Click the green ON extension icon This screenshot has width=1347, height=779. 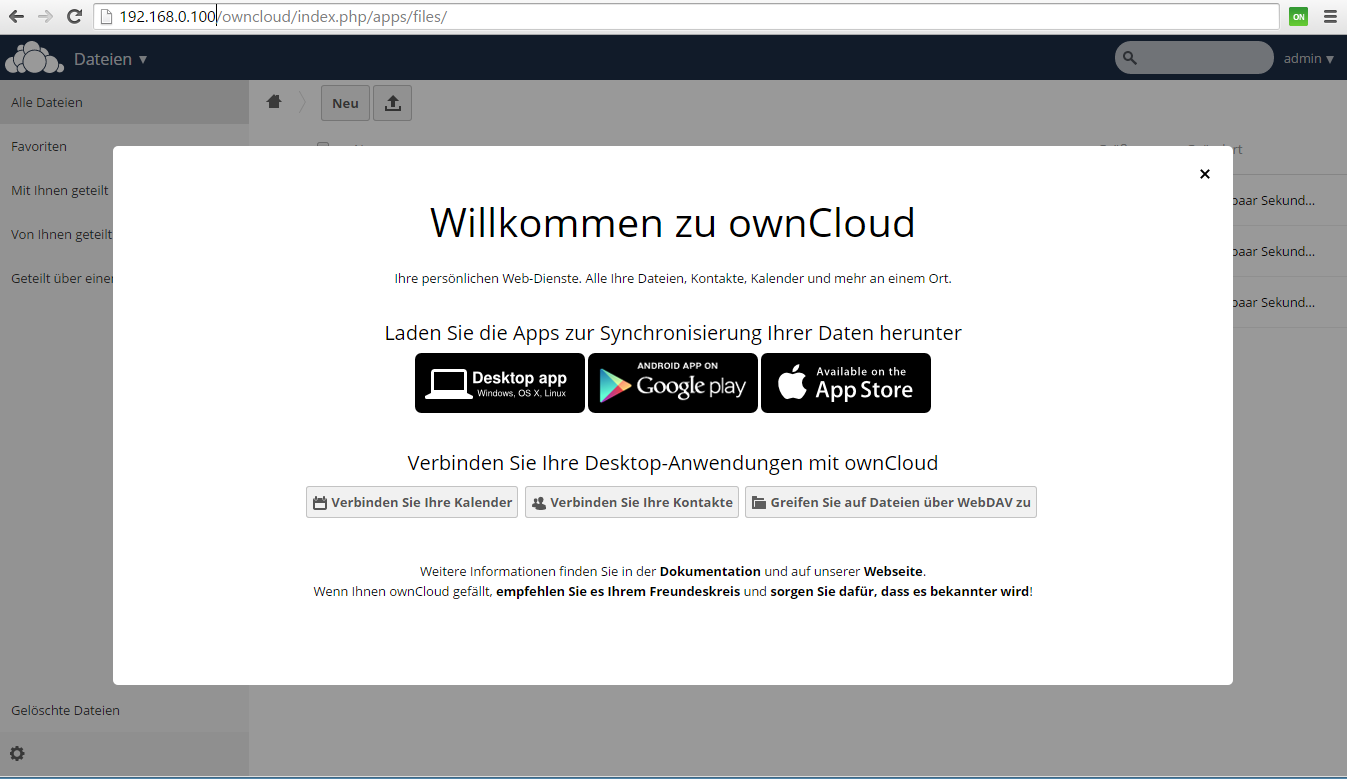(1299, 16)
